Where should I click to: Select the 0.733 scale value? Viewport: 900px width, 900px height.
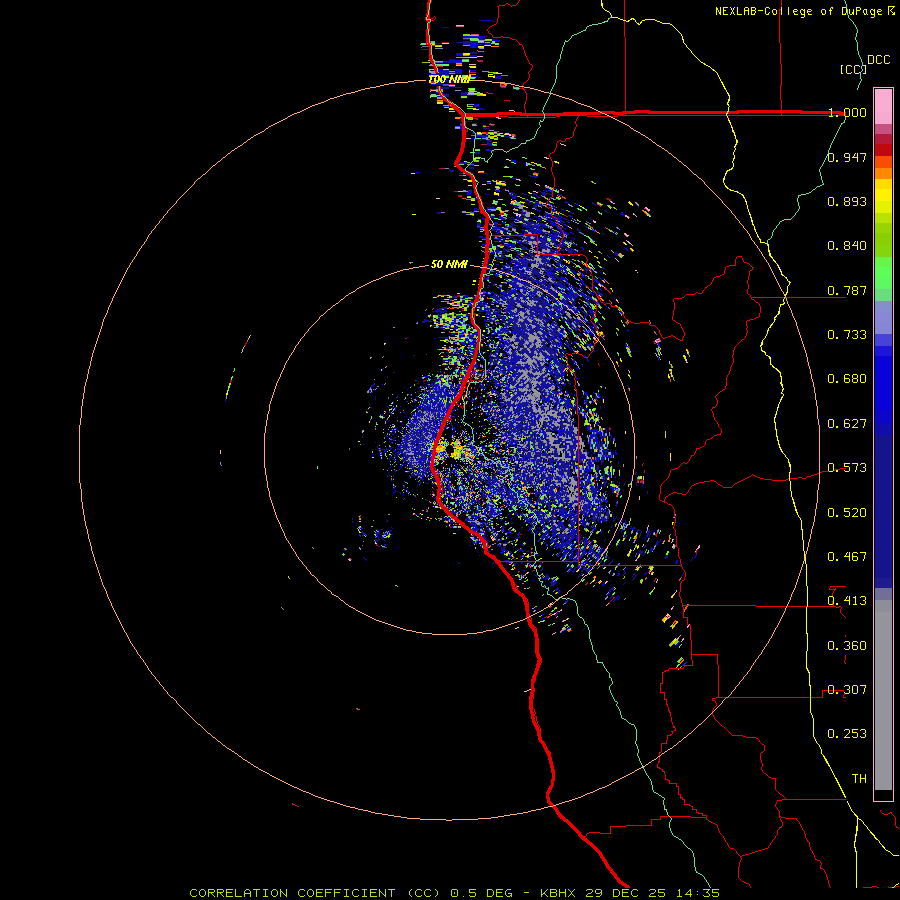pos(847,335)
